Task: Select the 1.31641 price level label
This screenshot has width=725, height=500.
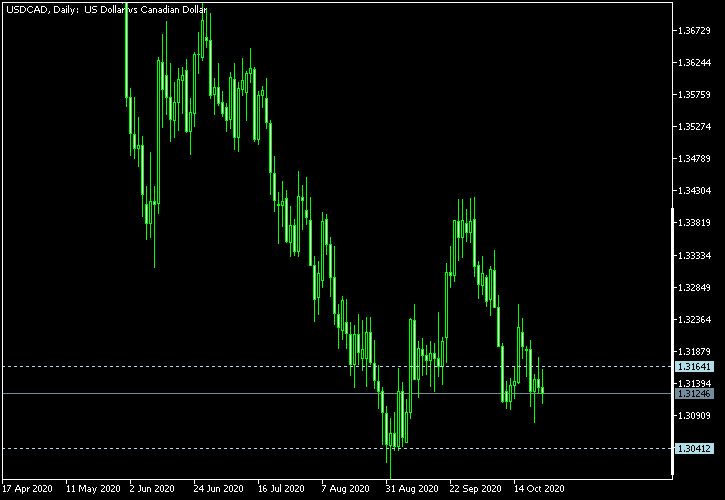Action: point(694,367)
